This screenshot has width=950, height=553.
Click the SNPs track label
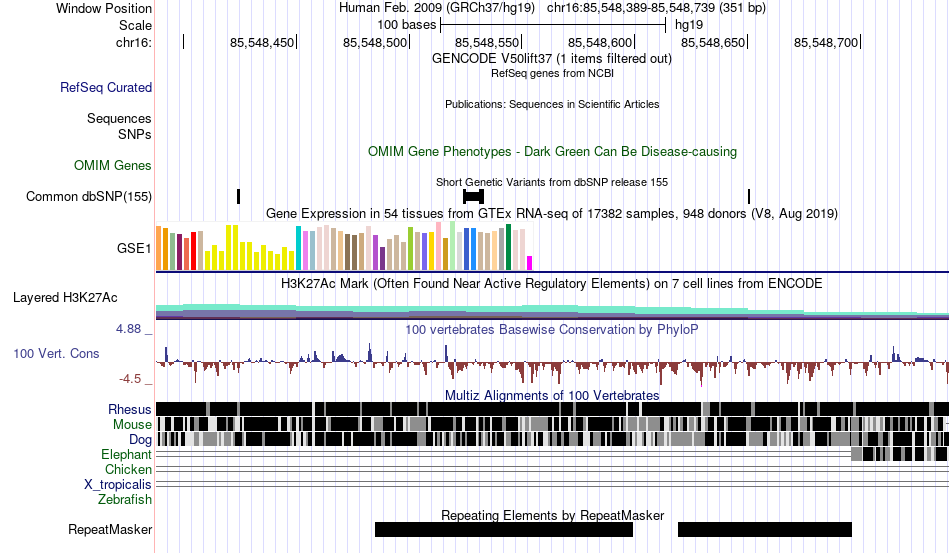pos(135,134)
